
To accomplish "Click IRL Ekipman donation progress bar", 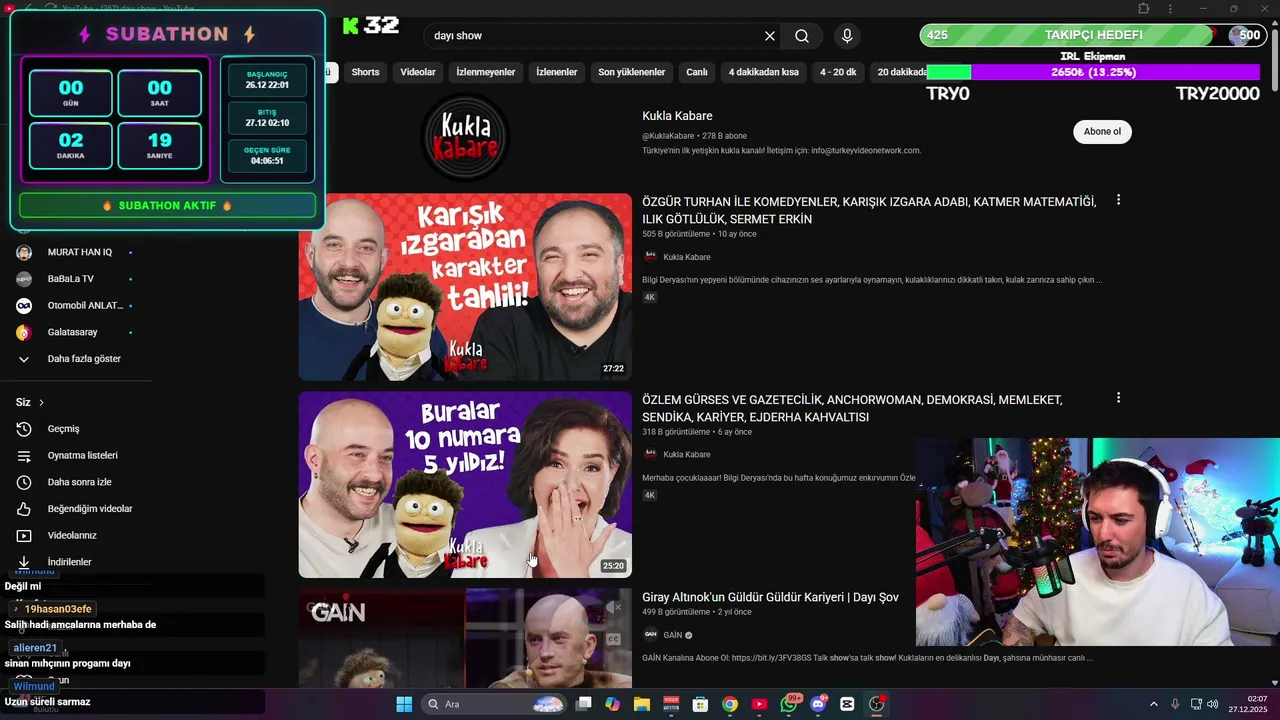I will click(1093, 72).
